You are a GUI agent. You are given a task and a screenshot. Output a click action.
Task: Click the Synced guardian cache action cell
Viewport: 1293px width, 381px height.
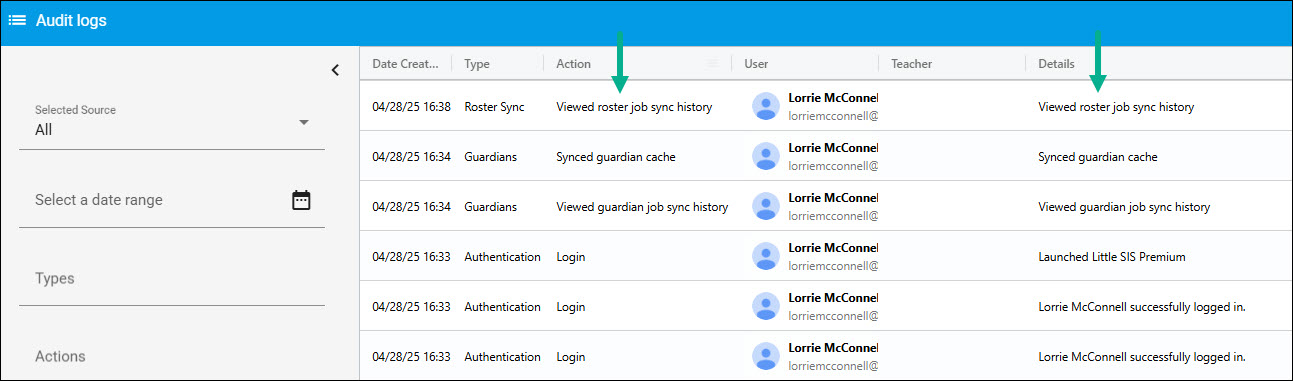click(x=615, y=157)
